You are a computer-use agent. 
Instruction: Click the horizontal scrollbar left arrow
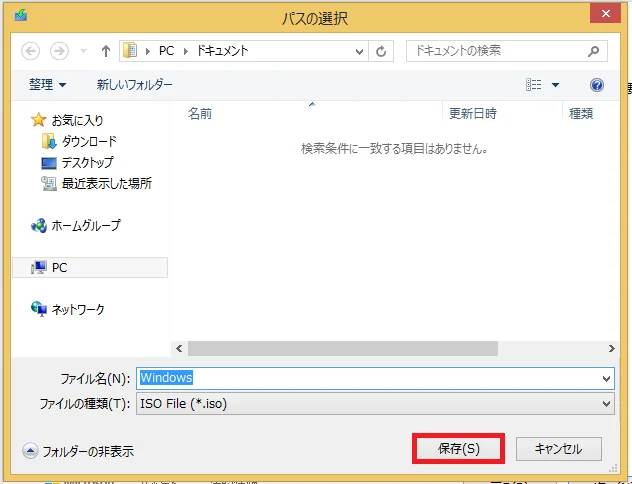[x=179, y=349]
